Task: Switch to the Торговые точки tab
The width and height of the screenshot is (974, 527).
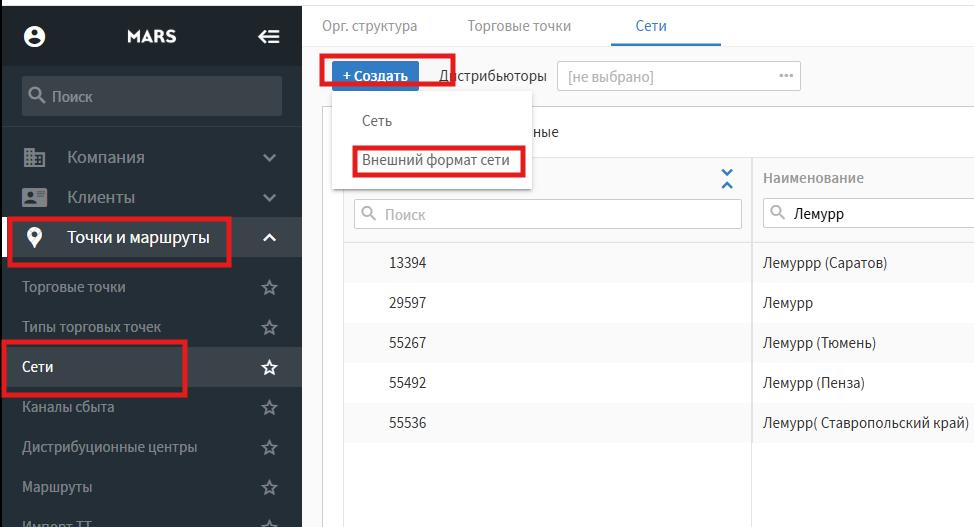Action: tap(519, 26)
